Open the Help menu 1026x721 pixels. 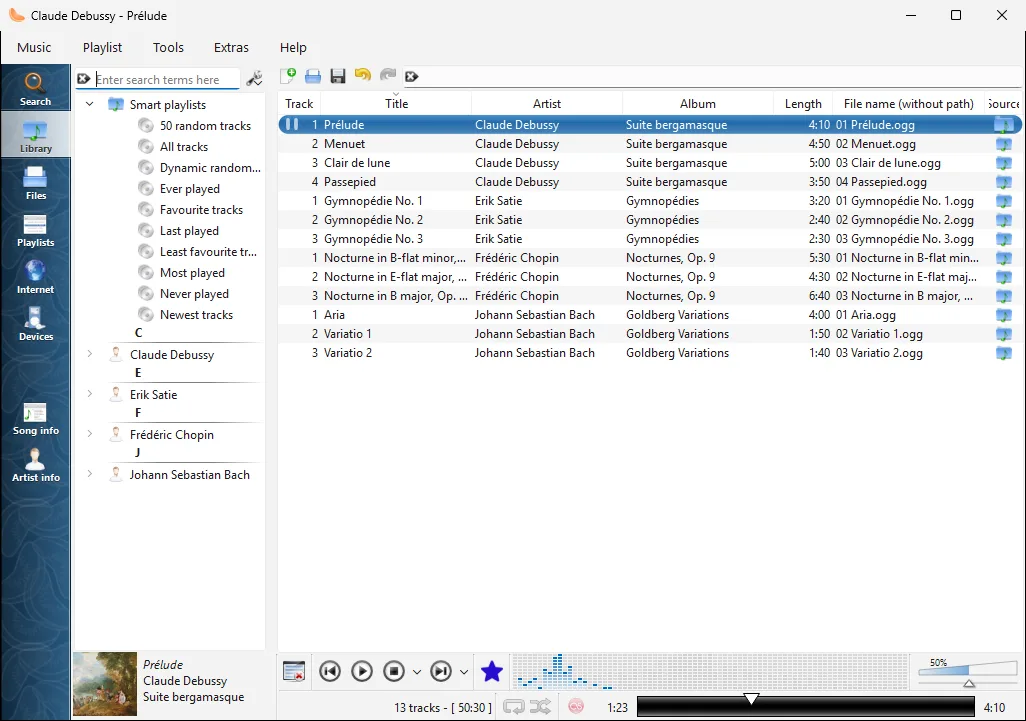[x=293, y=47]
